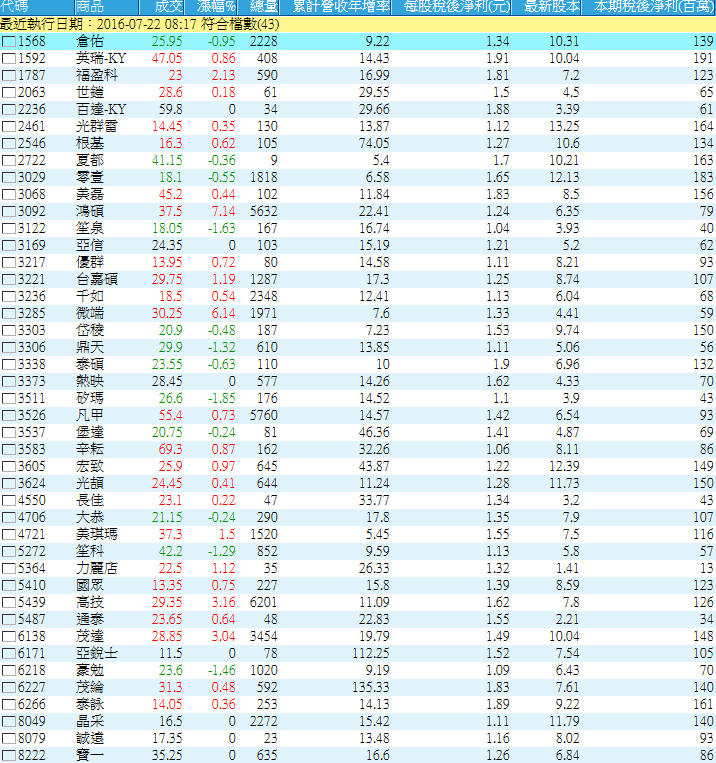Check the box for stock 6227

tap(9, 688)
